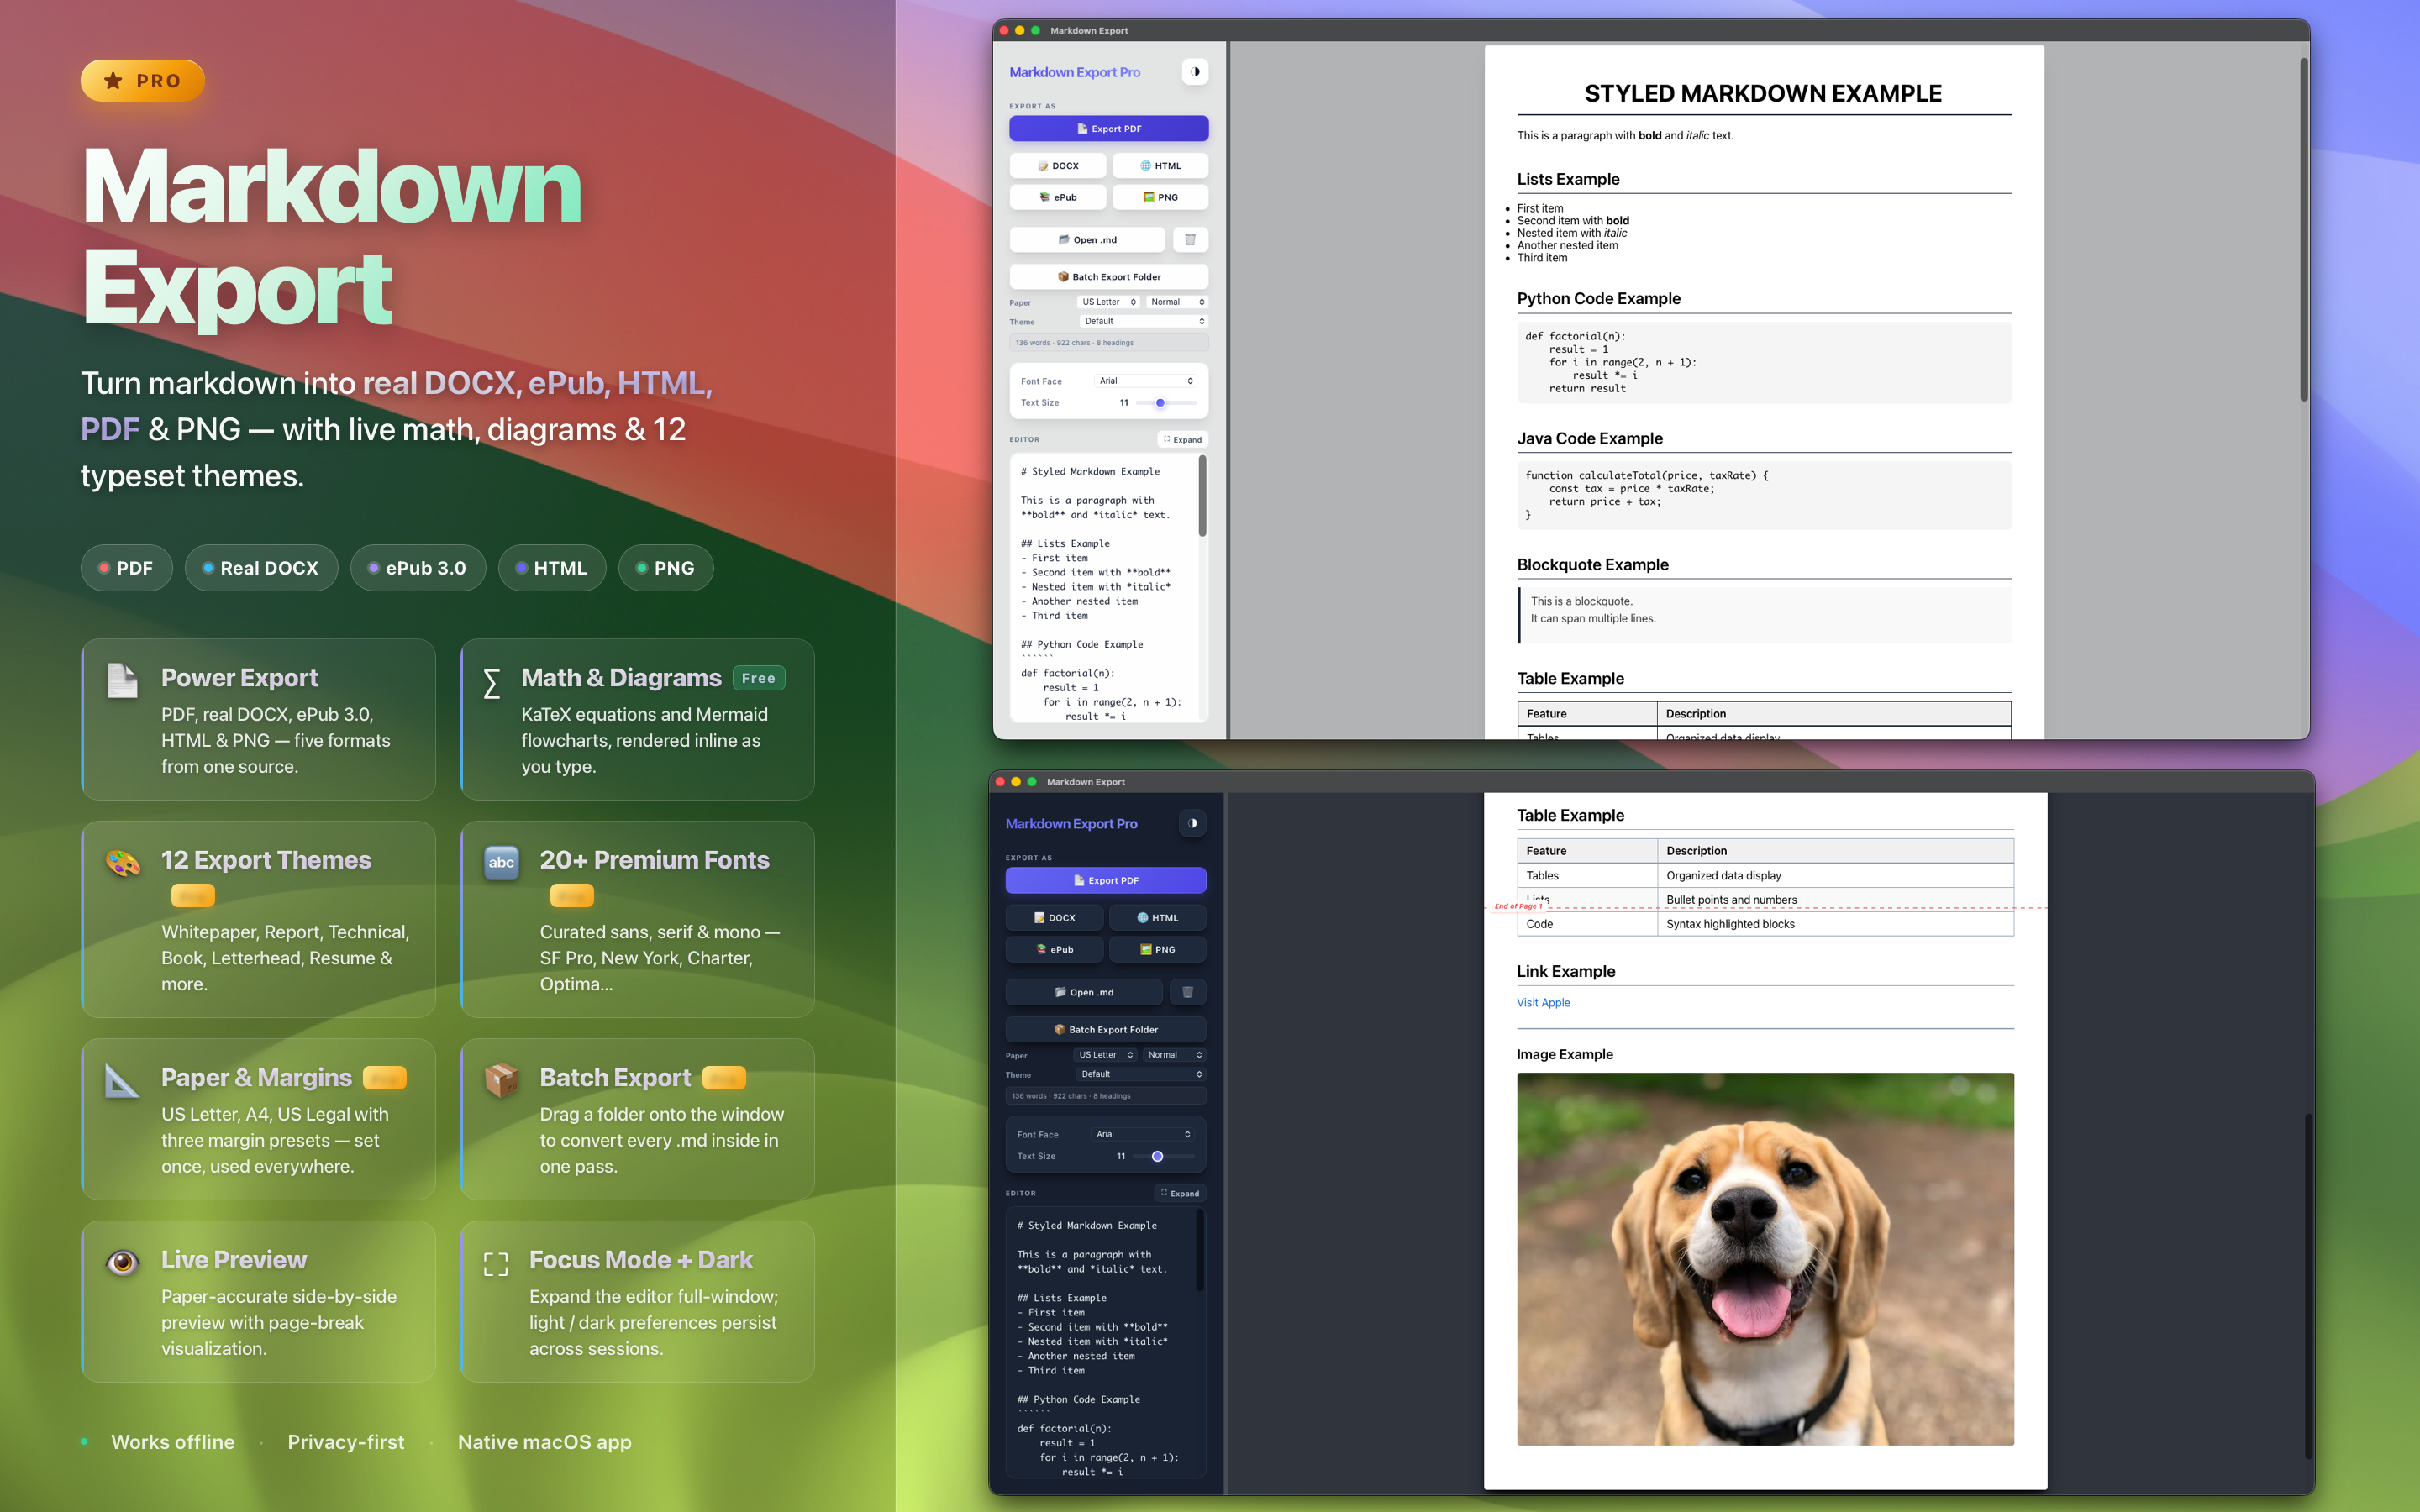
Task: Open Normal margins dropdown in dark window
Action: click(1175, 1055)
